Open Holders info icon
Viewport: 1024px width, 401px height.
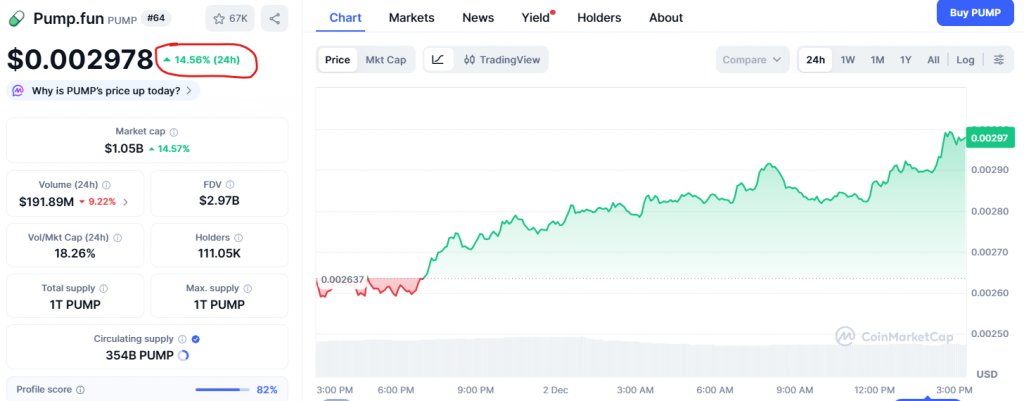coord(239,238)
